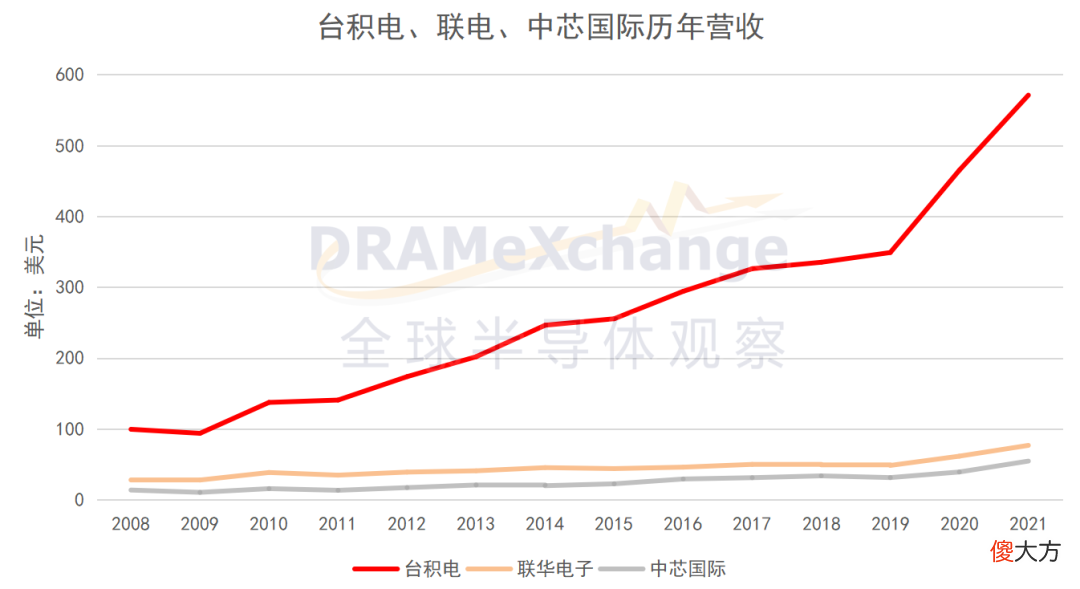Select x-axis year 2014
This screenshot has width=1080, height=589.
[x=545, y=524]
